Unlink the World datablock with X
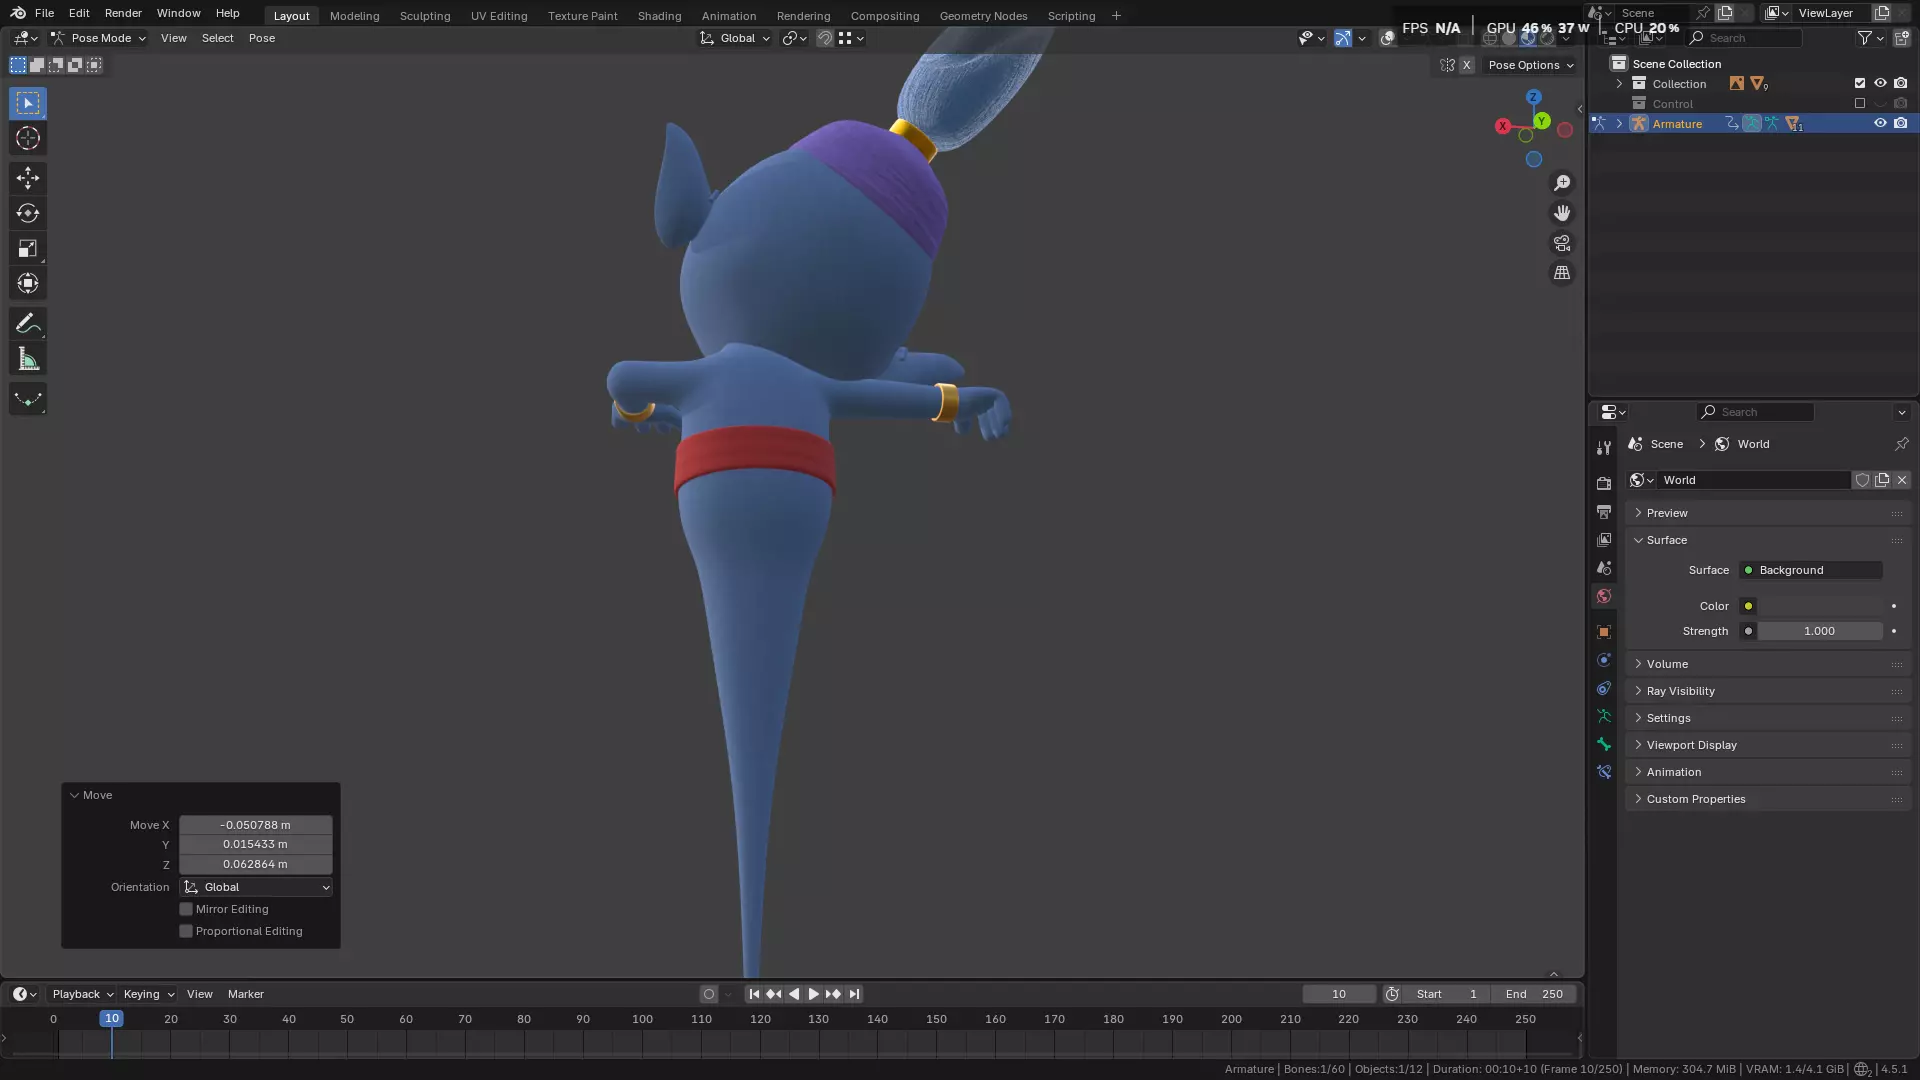 [x=1902, y=480]
